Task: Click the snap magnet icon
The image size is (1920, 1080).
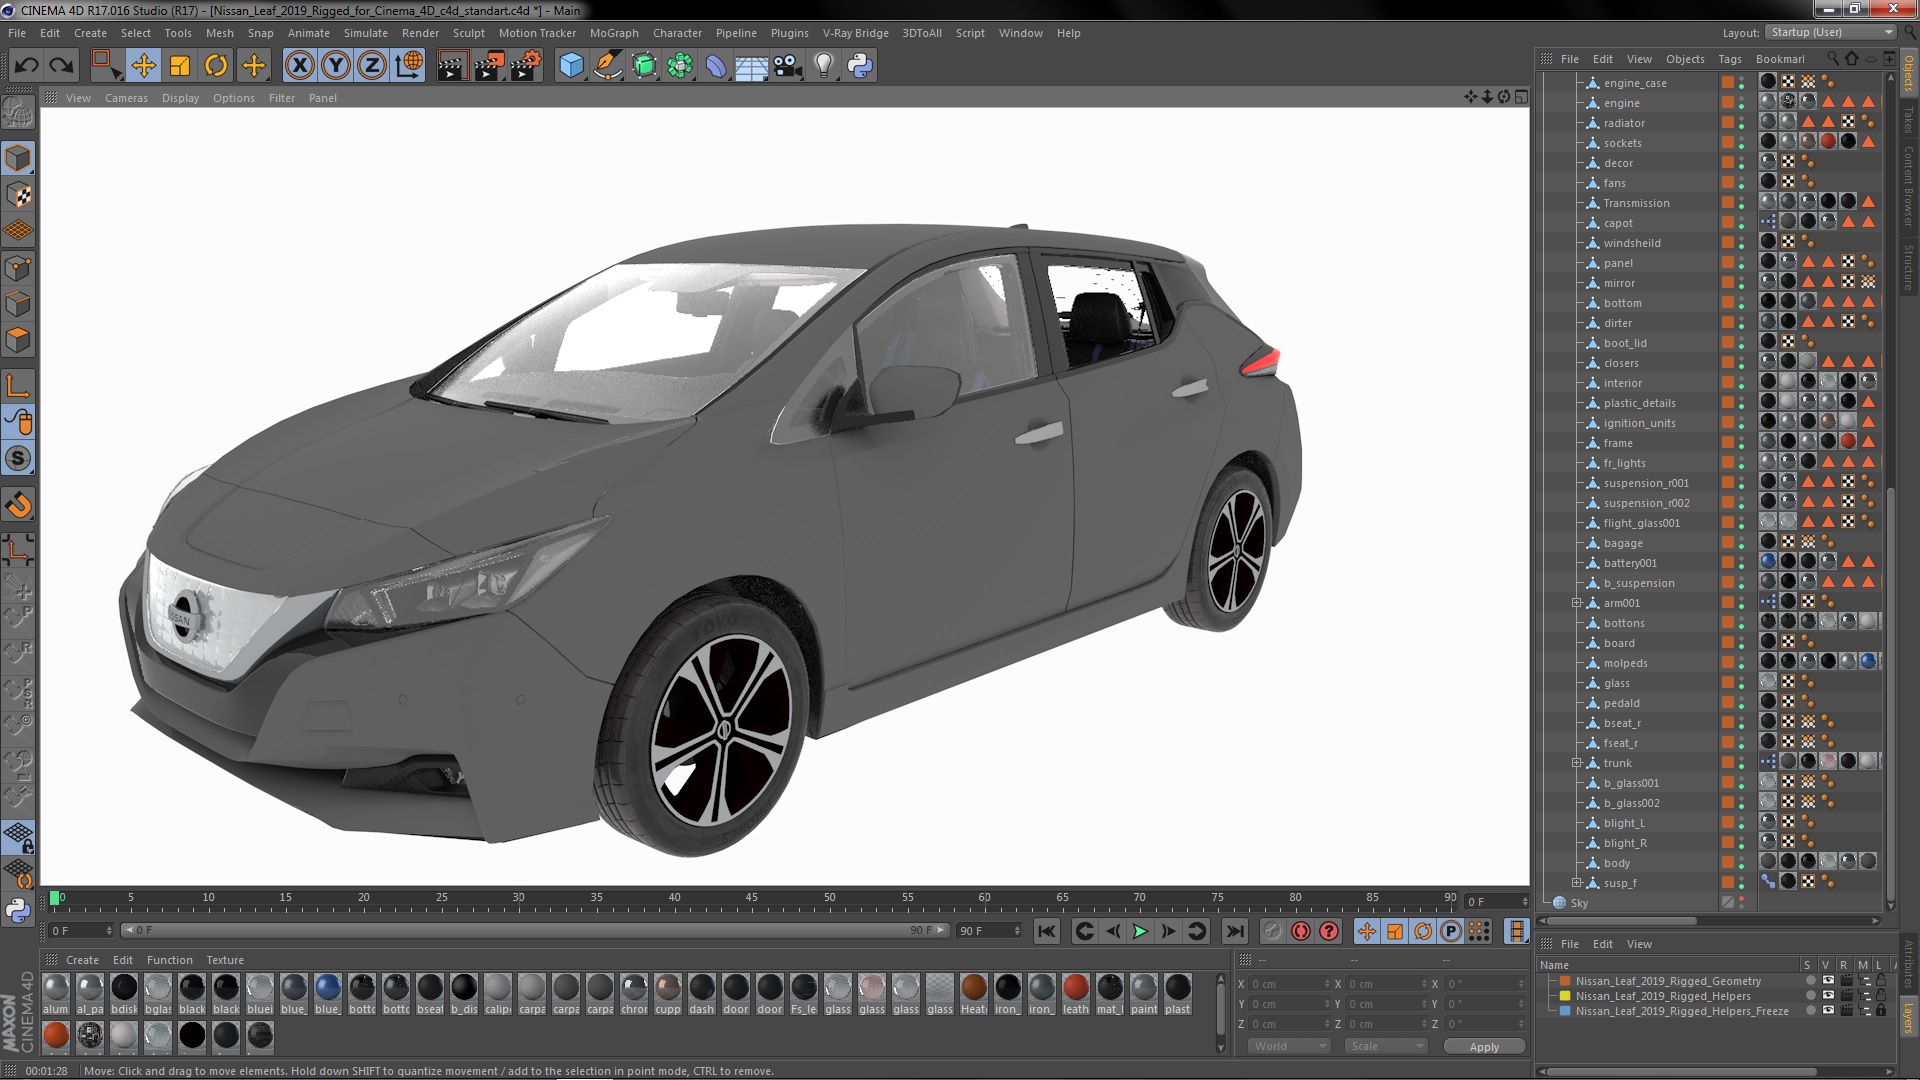Action: 18,505
